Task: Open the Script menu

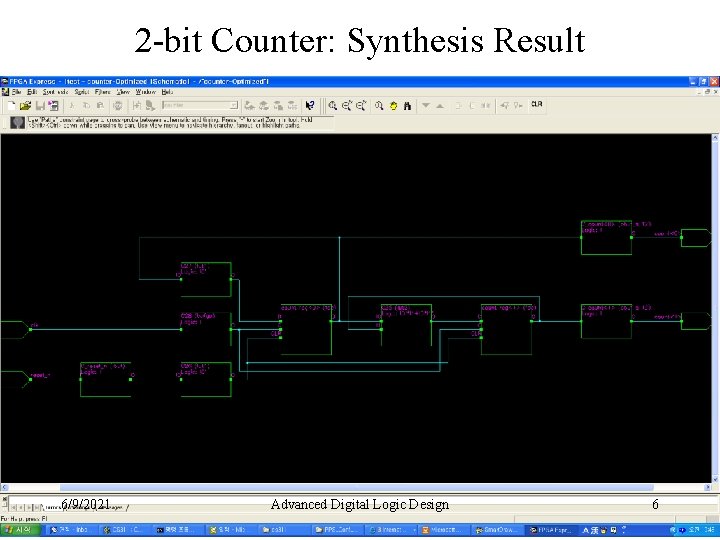Action: pos(82,92)
